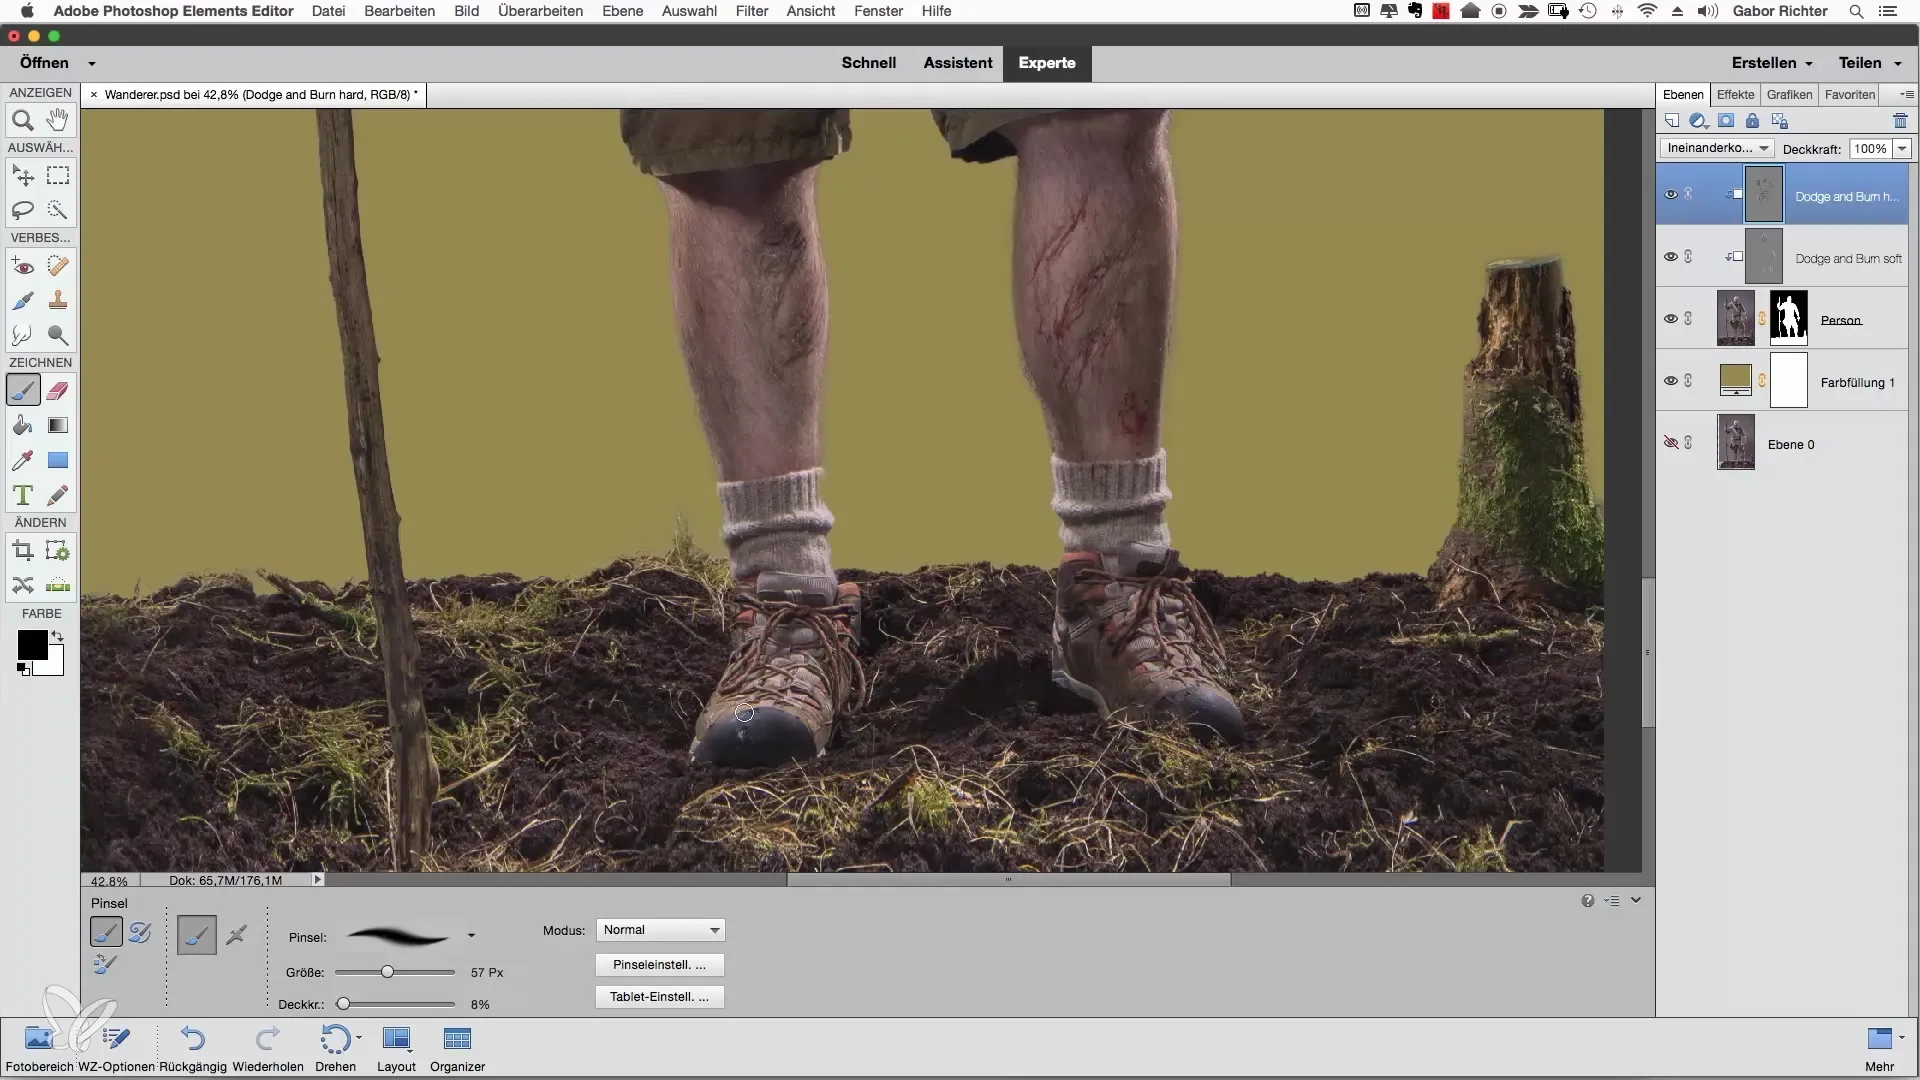This screenshot has height=1080, width=1920.
Task: Select the horizontal Type tool
Action: tap(22, 496)
